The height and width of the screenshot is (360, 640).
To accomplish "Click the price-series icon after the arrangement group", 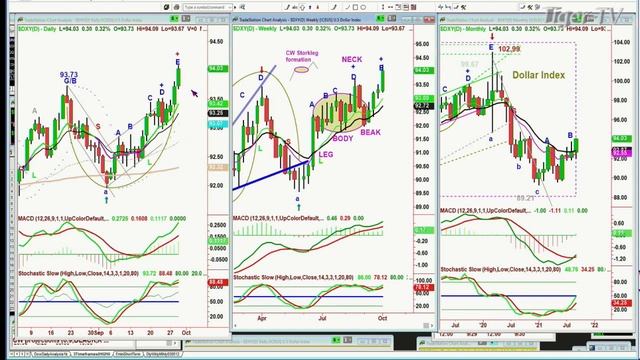I will tap(440, 7).
